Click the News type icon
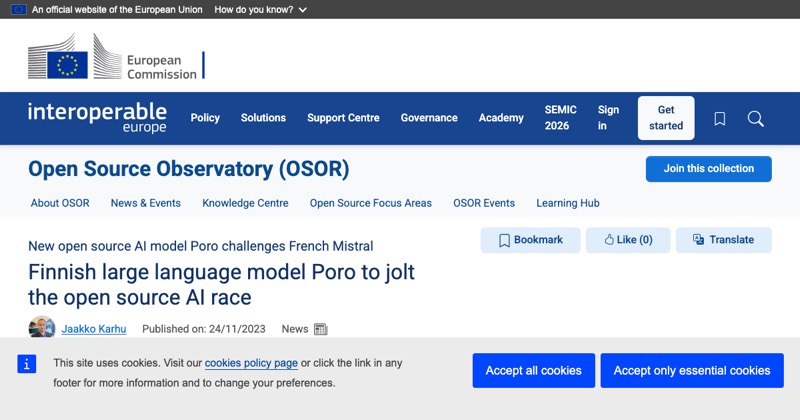The width and height of the screenshot is (800, 420). click(x=320, y=329)
